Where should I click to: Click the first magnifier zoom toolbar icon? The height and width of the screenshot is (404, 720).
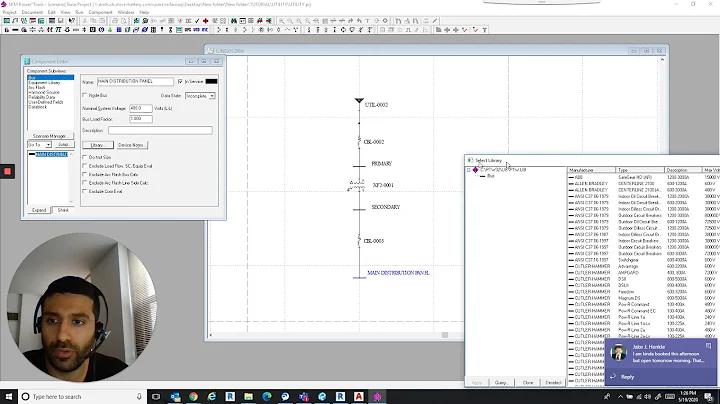[x=281, y=21]
